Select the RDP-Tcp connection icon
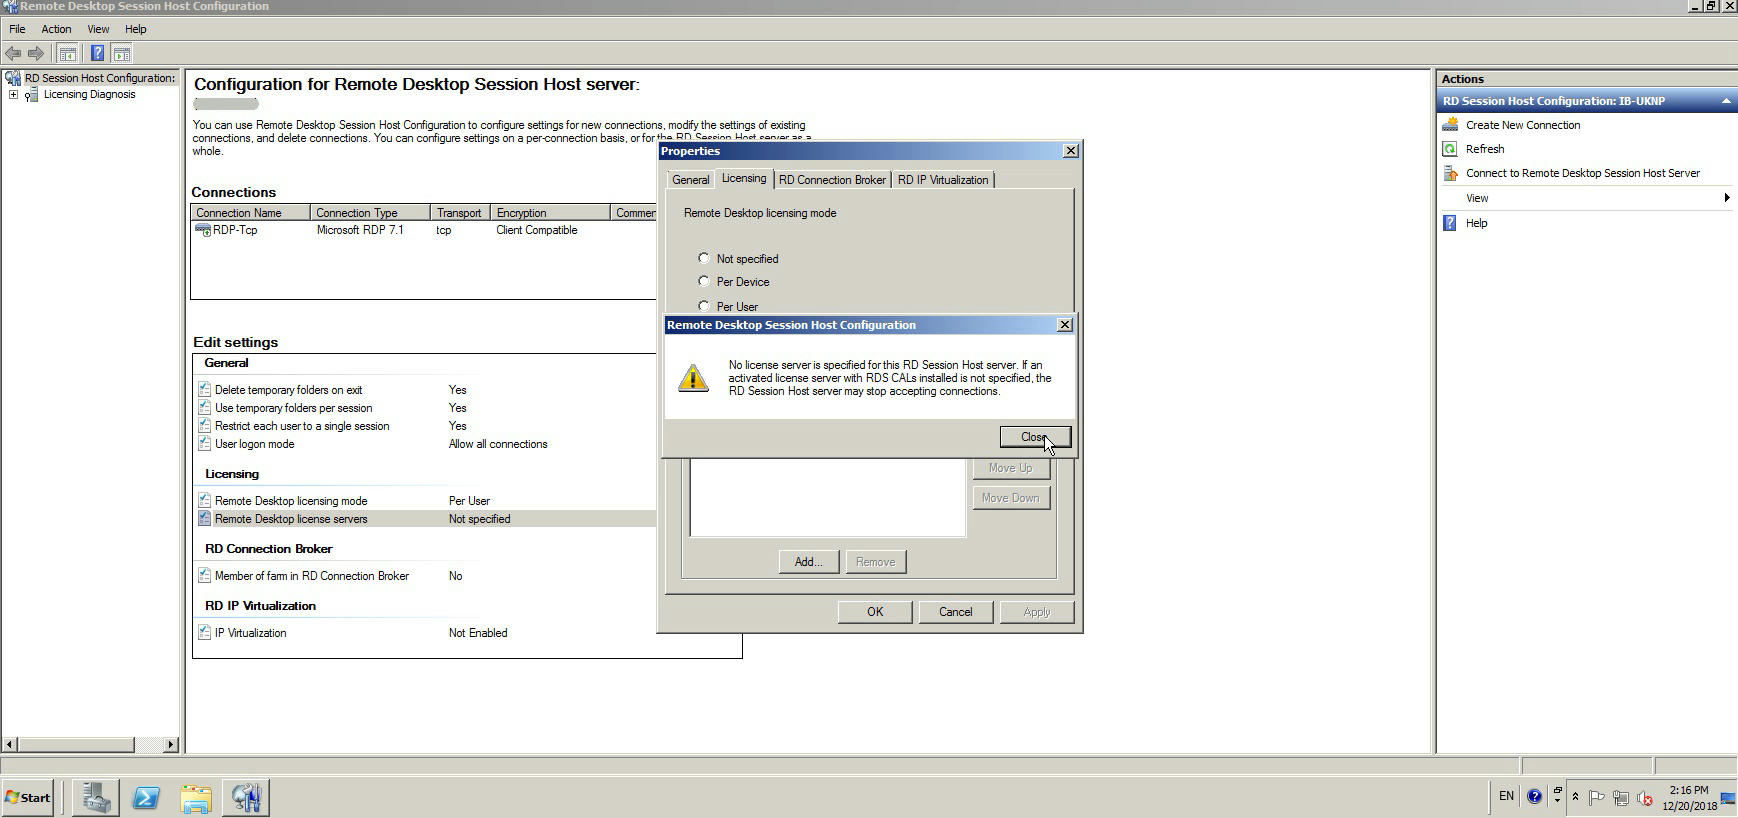Image resolution: width=1738 pixels, height=818 pixels. click(203, 230)
